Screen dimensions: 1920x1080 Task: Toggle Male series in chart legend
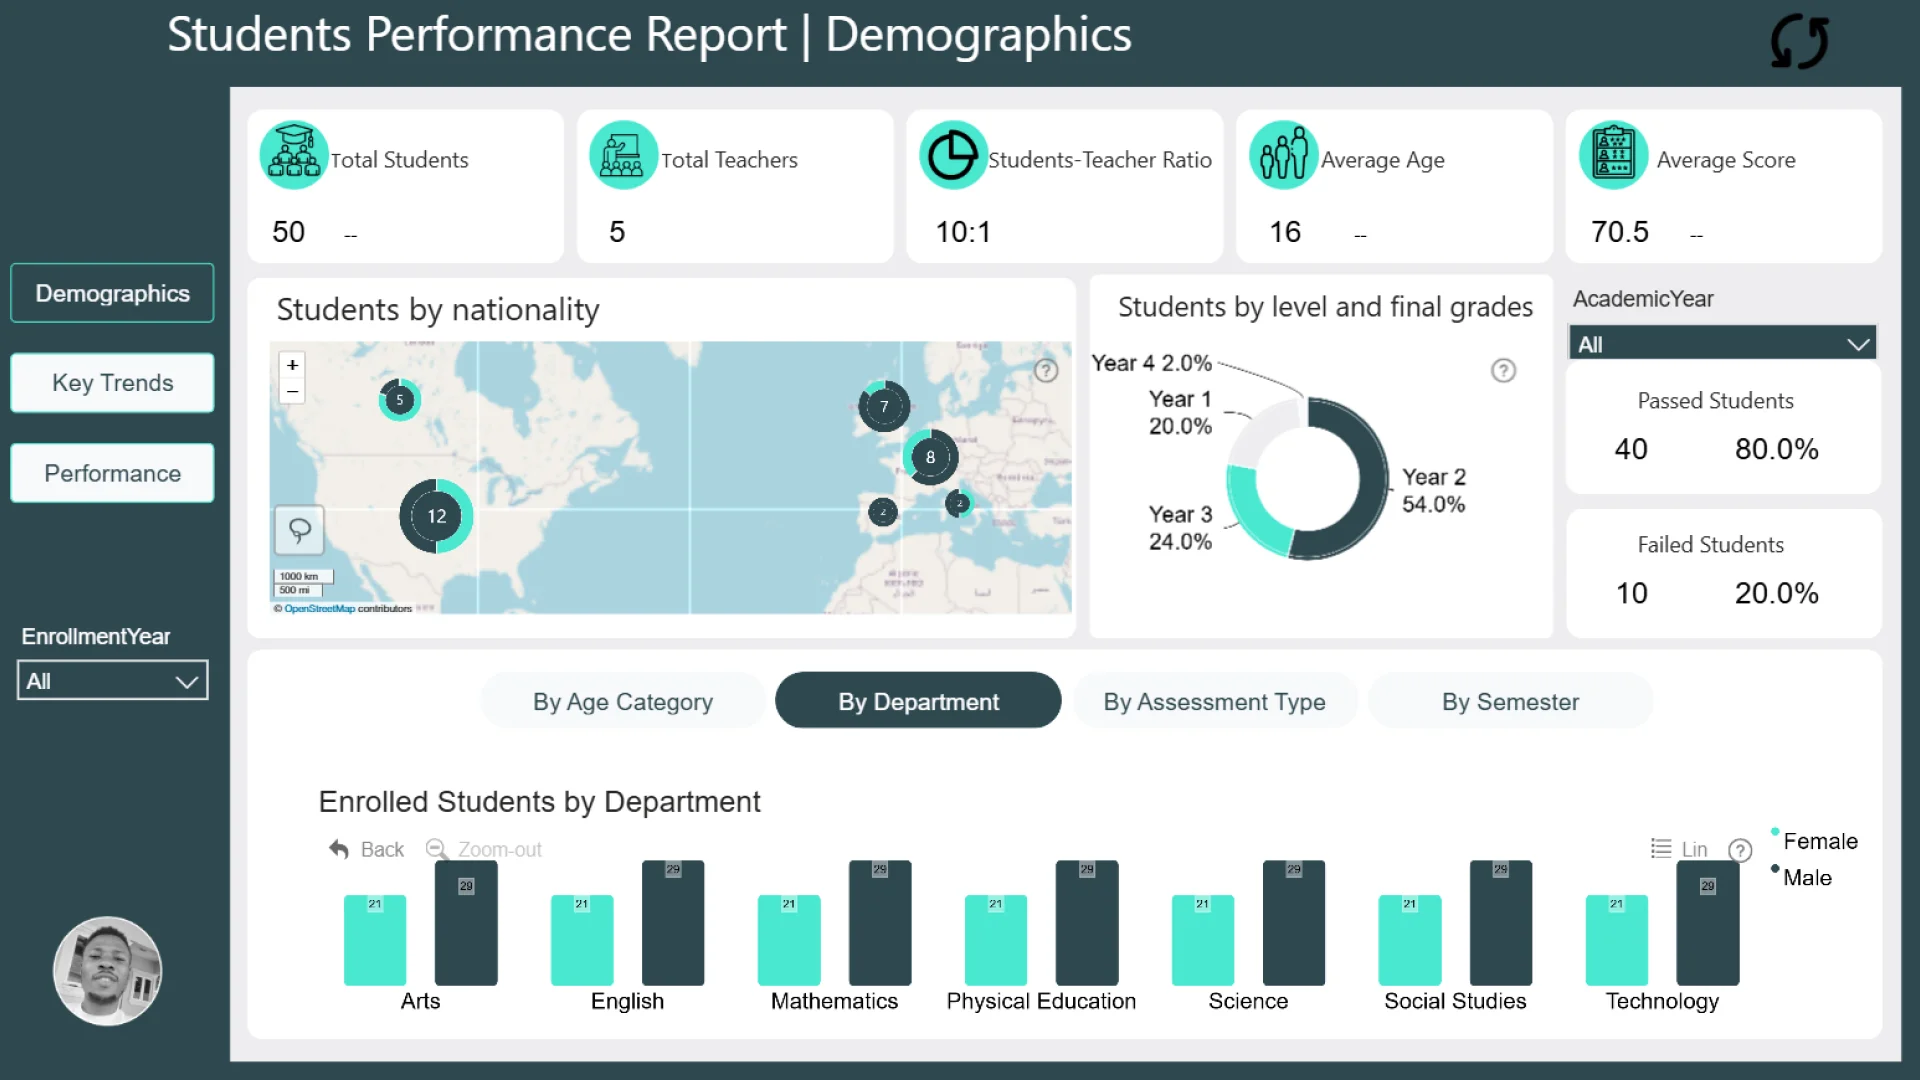point(1806,877)
